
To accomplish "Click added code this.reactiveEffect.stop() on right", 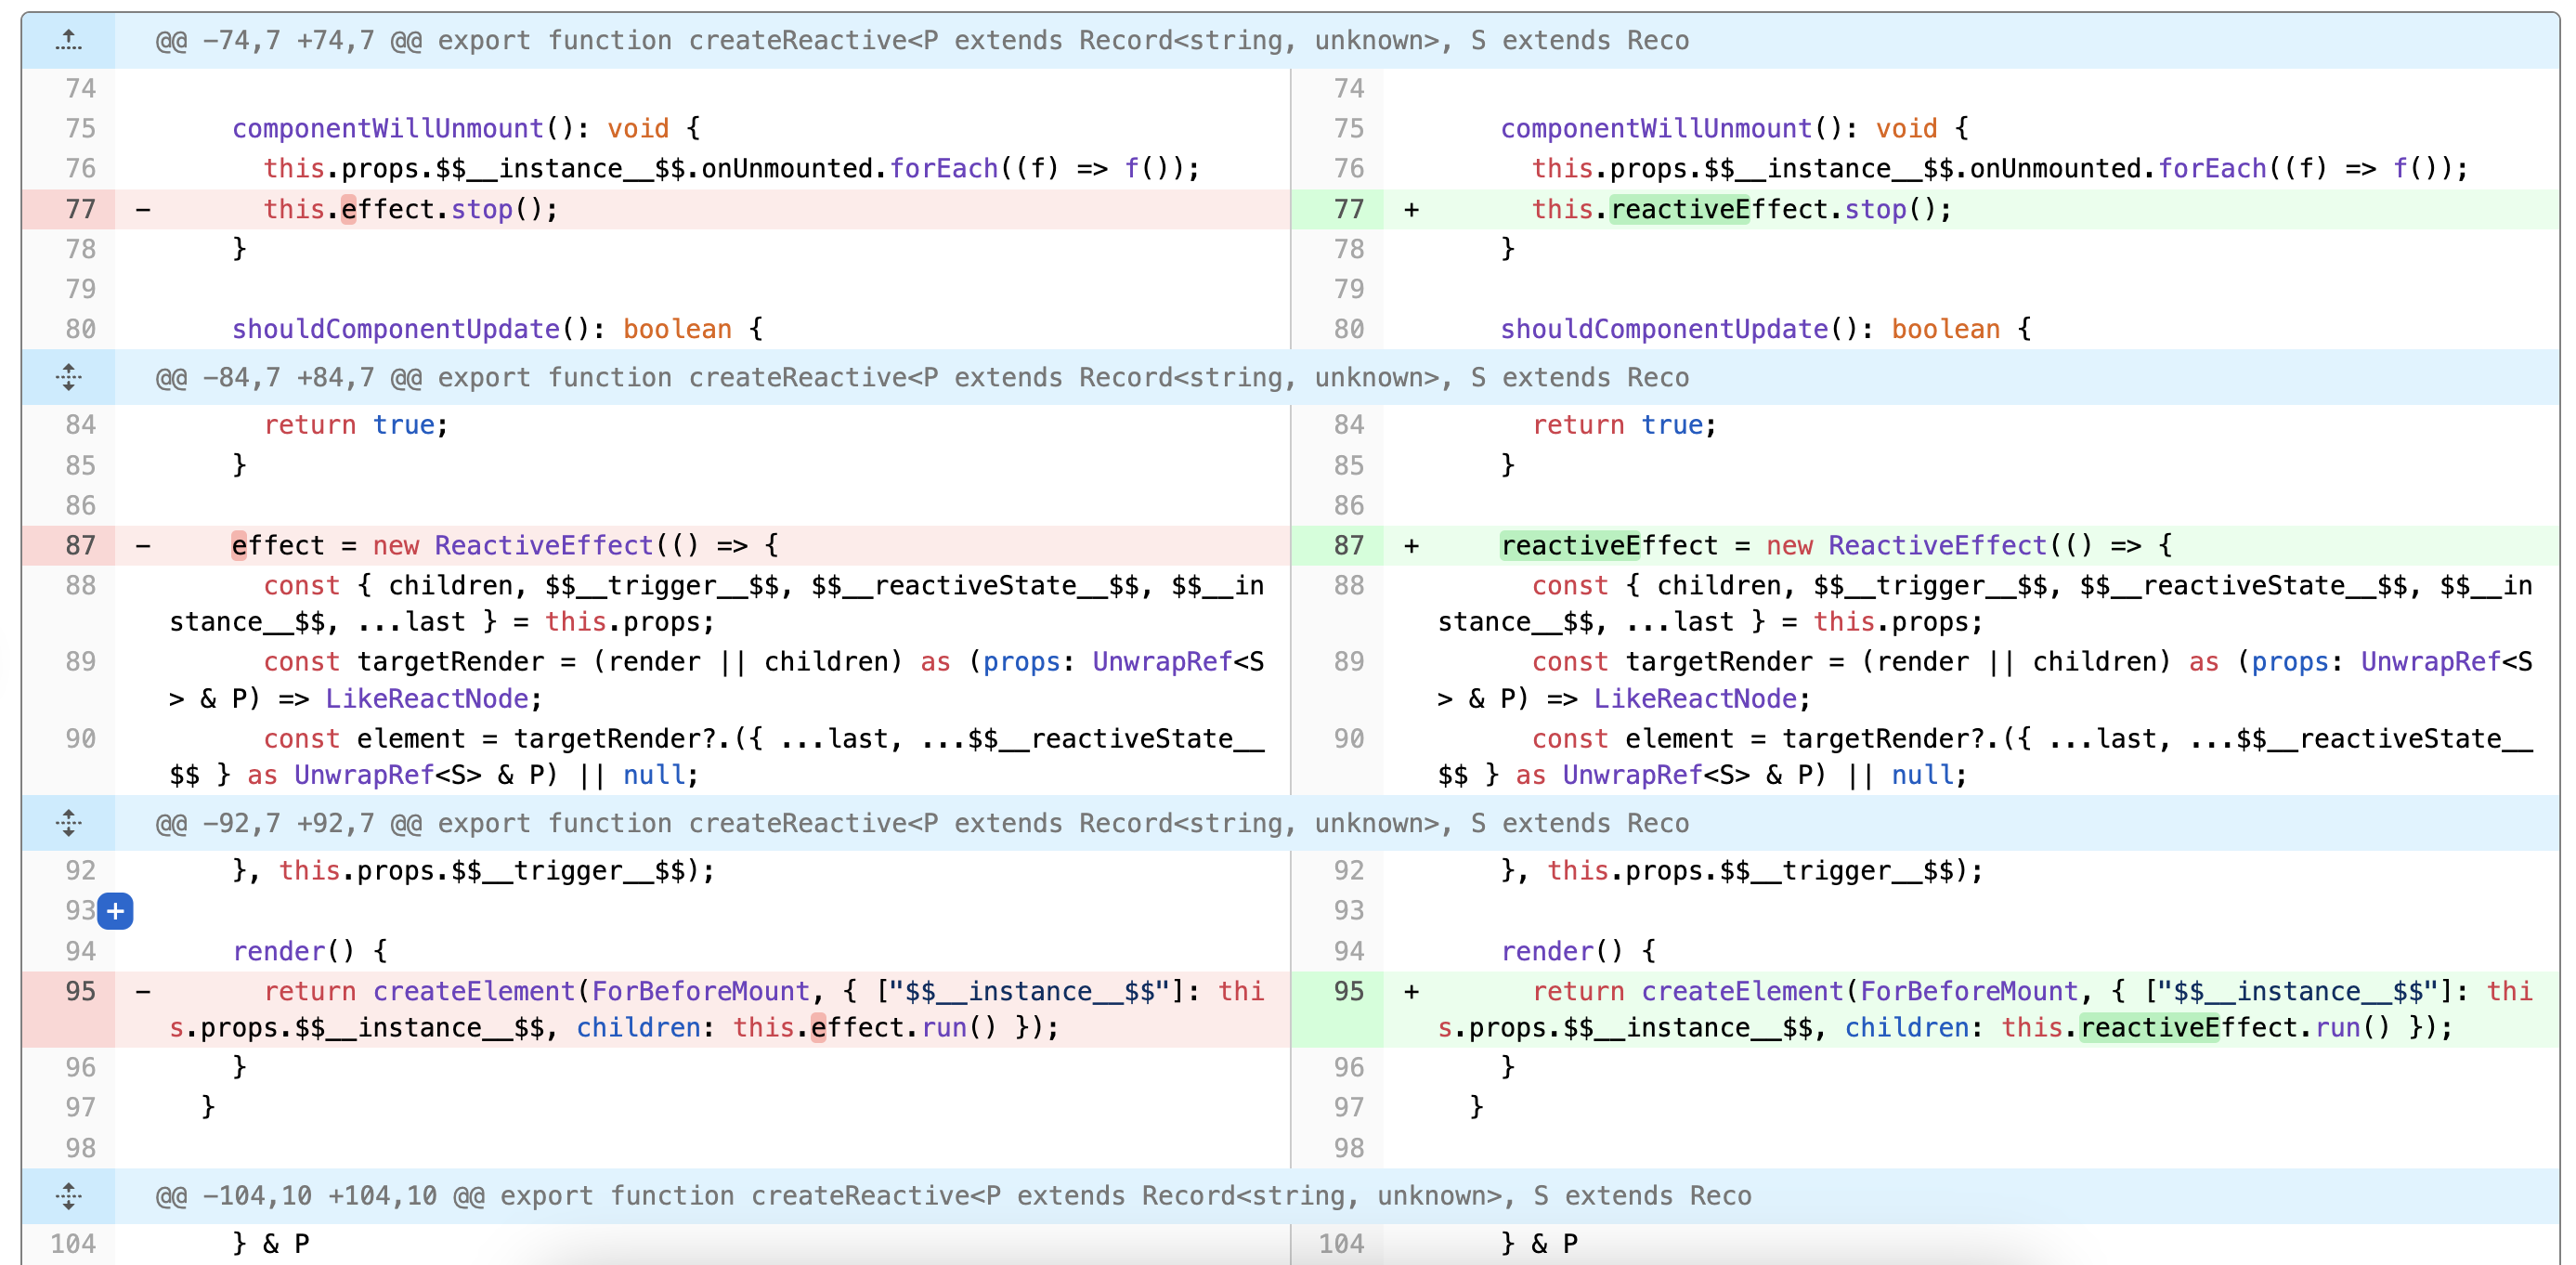I will [x=1740, y=209].
